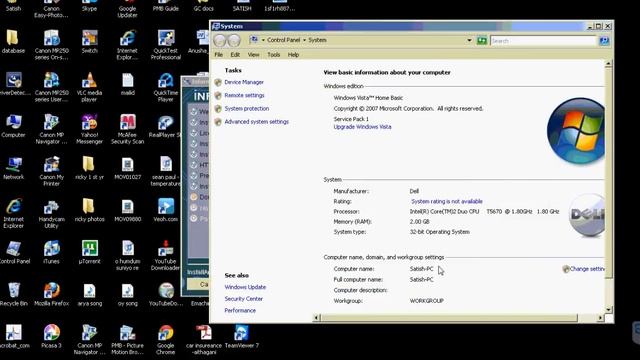Launch iTunes desktop icon
Image resolution: width=640 pixels, height=360 pixels.
(x=51, y=252)
